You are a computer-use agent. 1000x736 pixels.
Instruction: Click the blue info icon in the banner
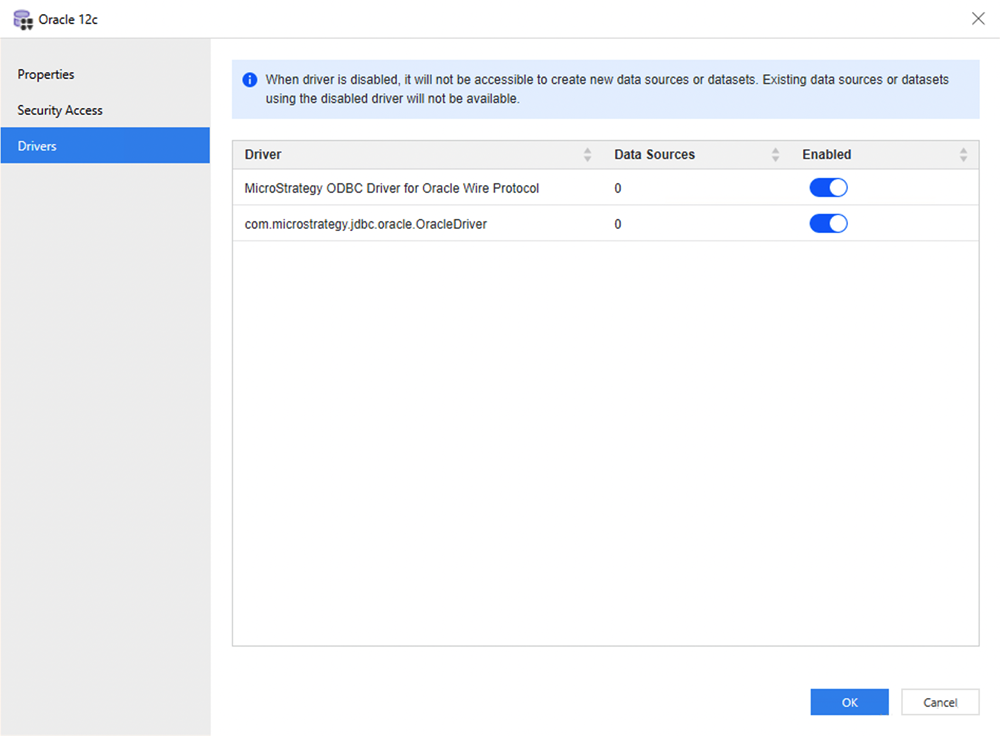[x=250, y=80]
